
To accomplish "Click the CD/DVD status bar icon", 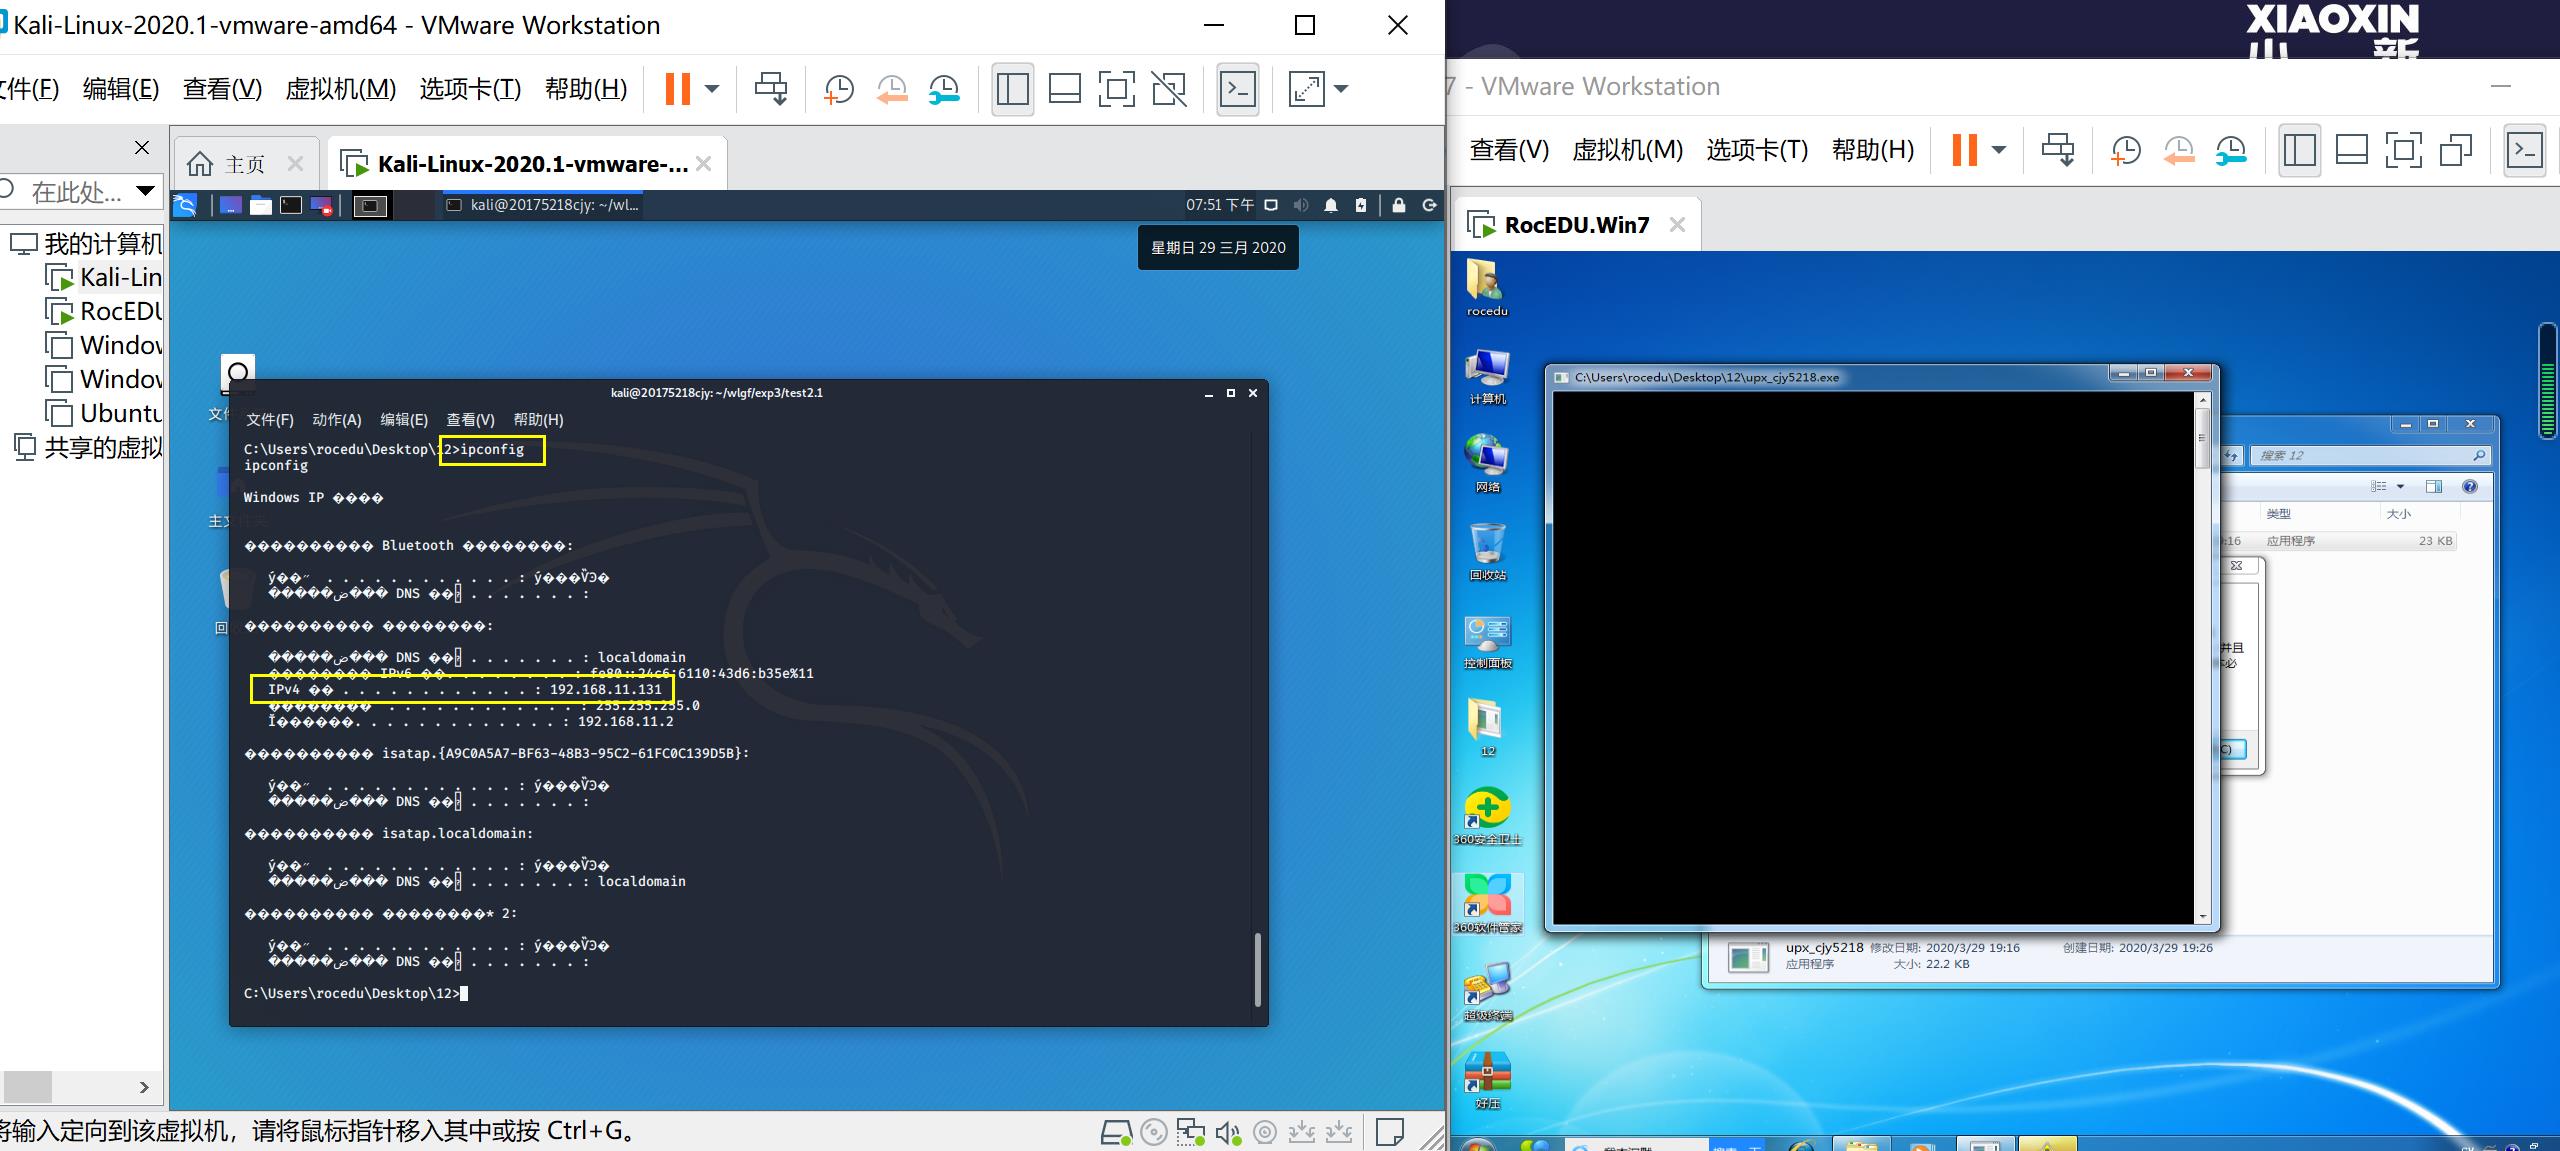I will (x=1154, y=1133).
